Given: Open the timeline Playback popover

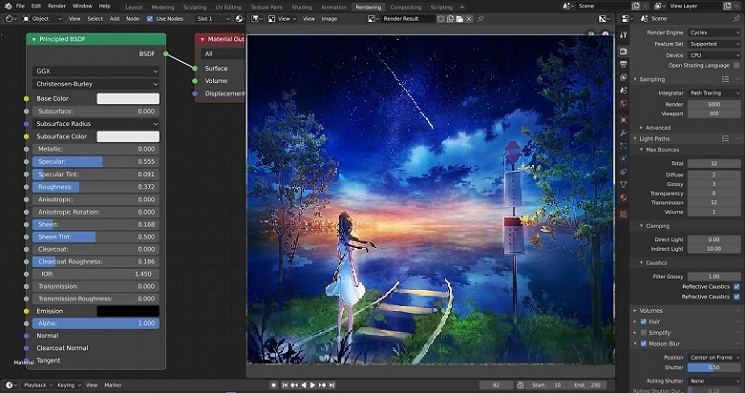Looking at the screenshot, I should [38, 385].
